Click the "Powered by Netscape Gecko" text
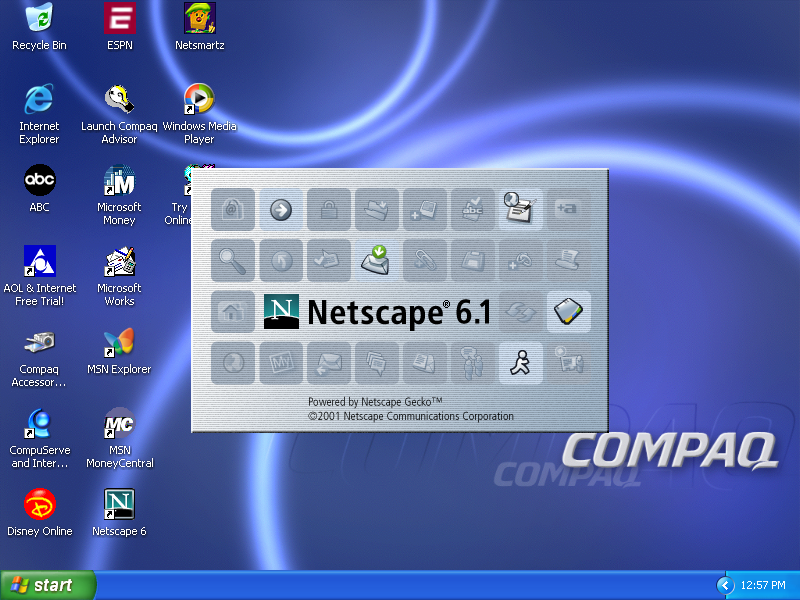Screen dimensions: 800x600 click(x=375, y=402)
